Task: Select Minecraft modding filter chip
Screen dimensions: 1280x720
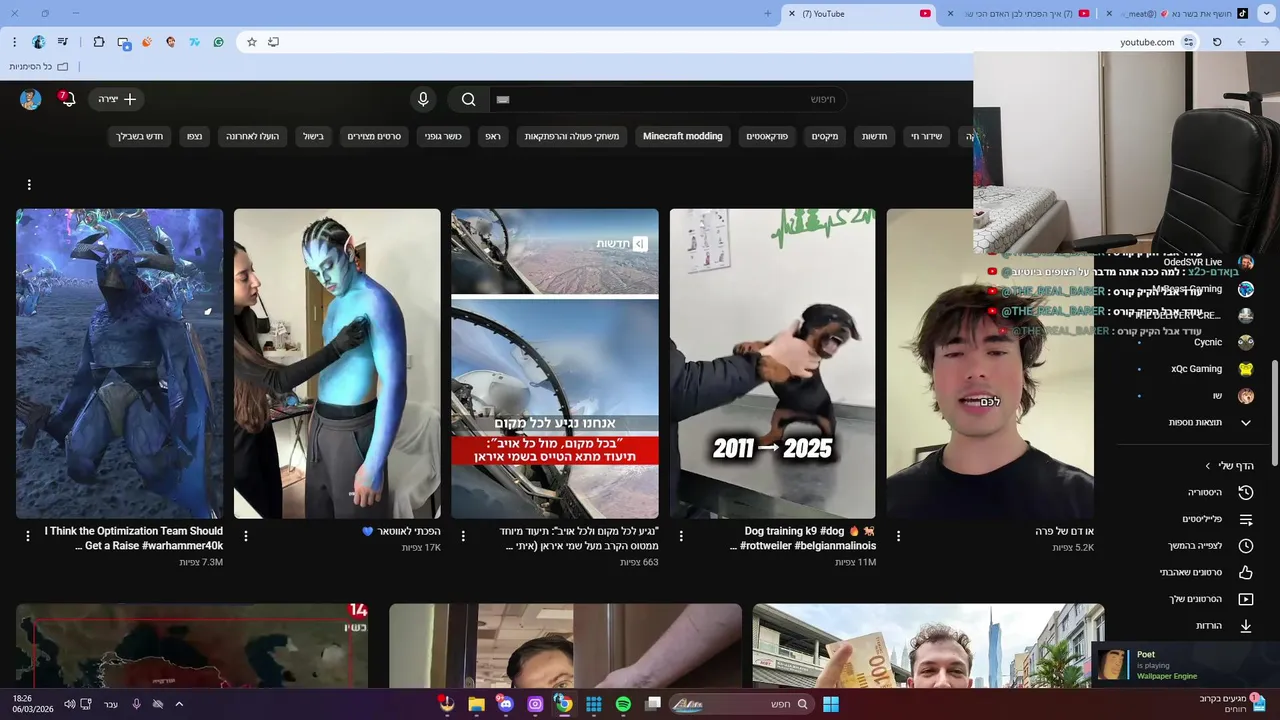Action: (683, 136)
